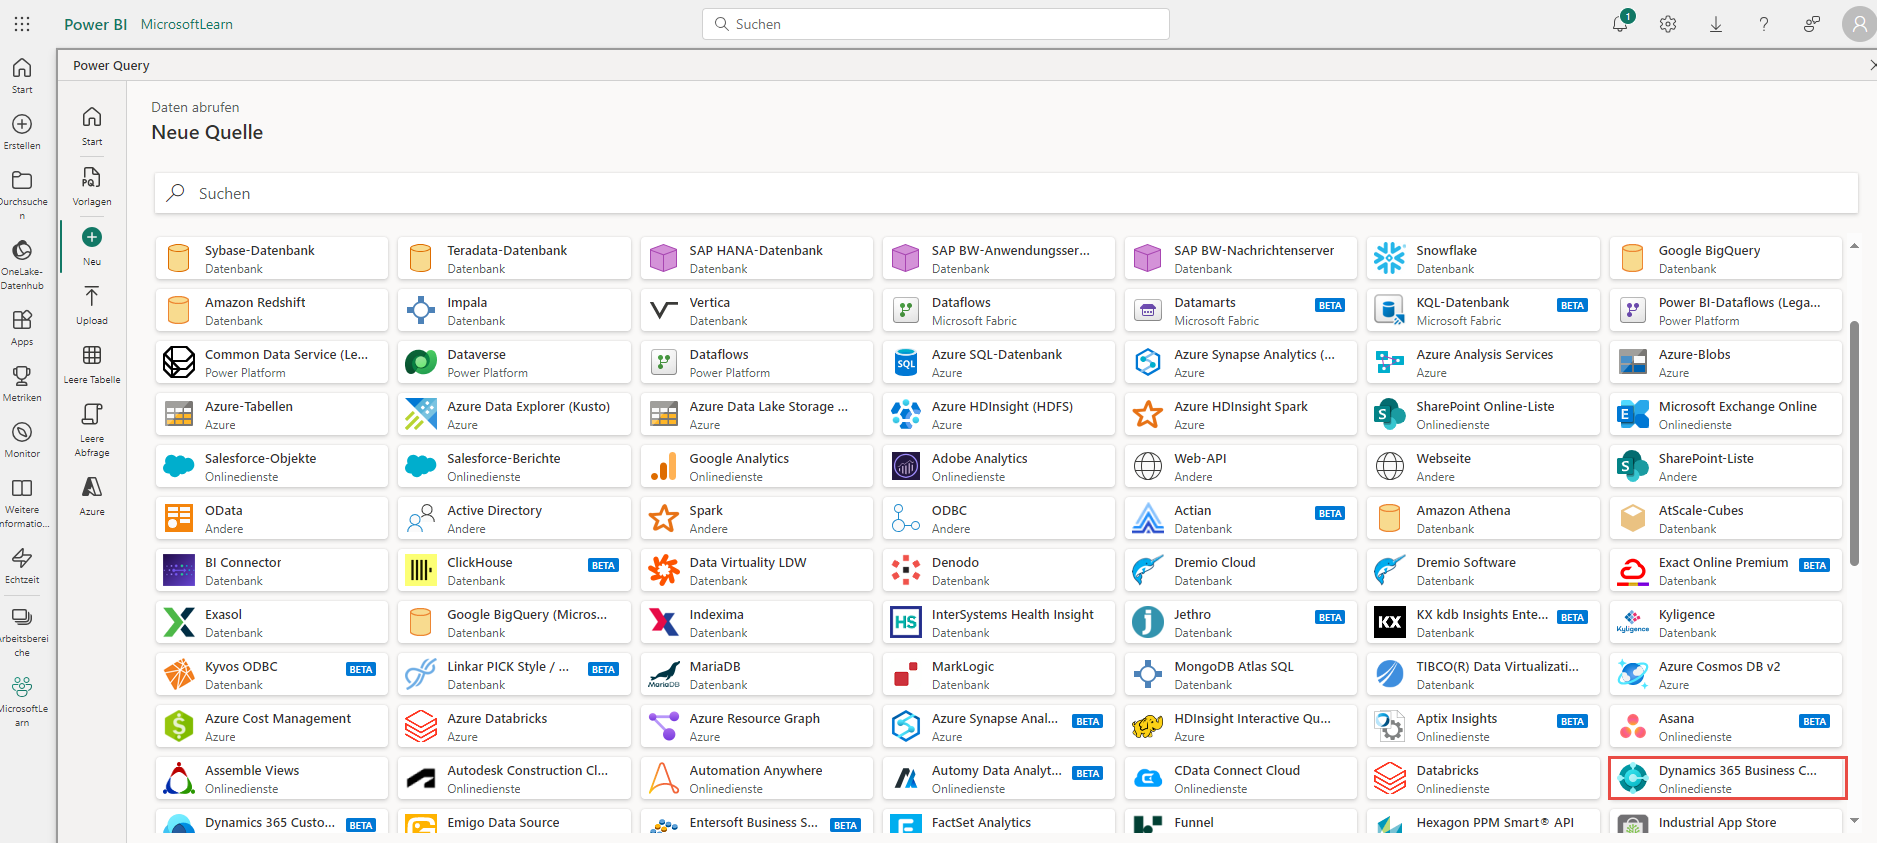
Task: Click the Power BI title link
Action: click(x=96, y=24)
